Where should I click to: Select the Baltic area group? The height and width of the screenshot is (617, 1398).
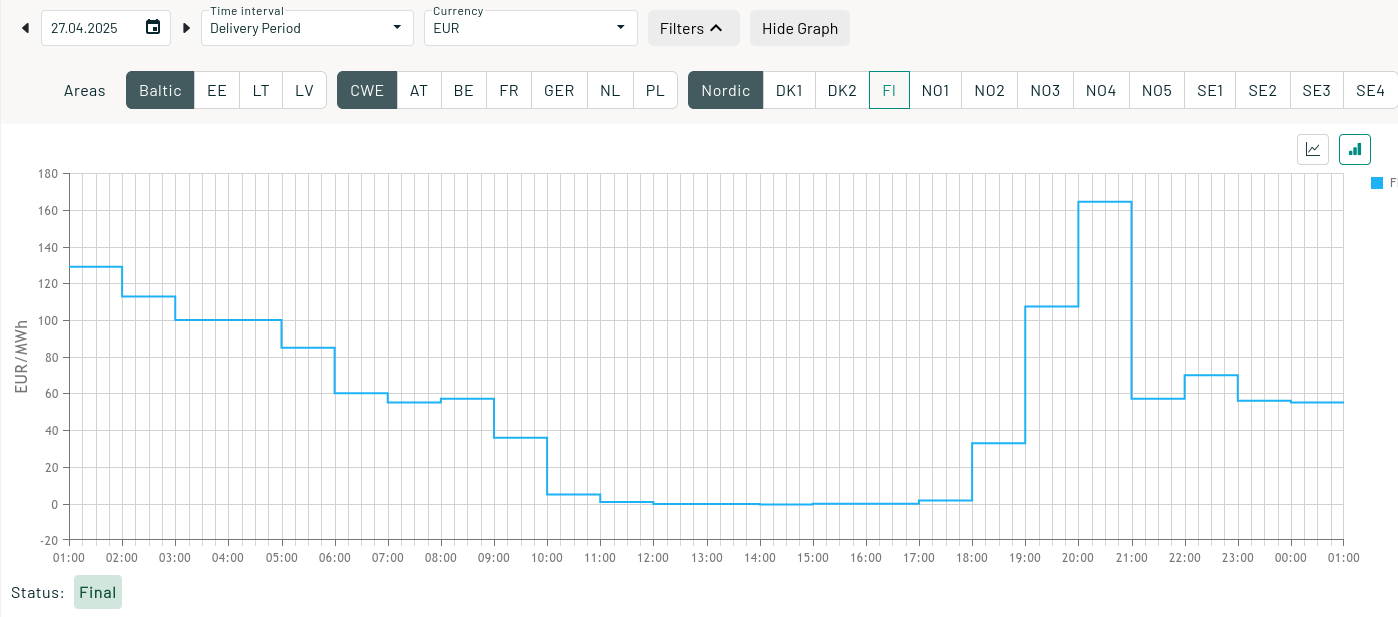tap(160, 90)
